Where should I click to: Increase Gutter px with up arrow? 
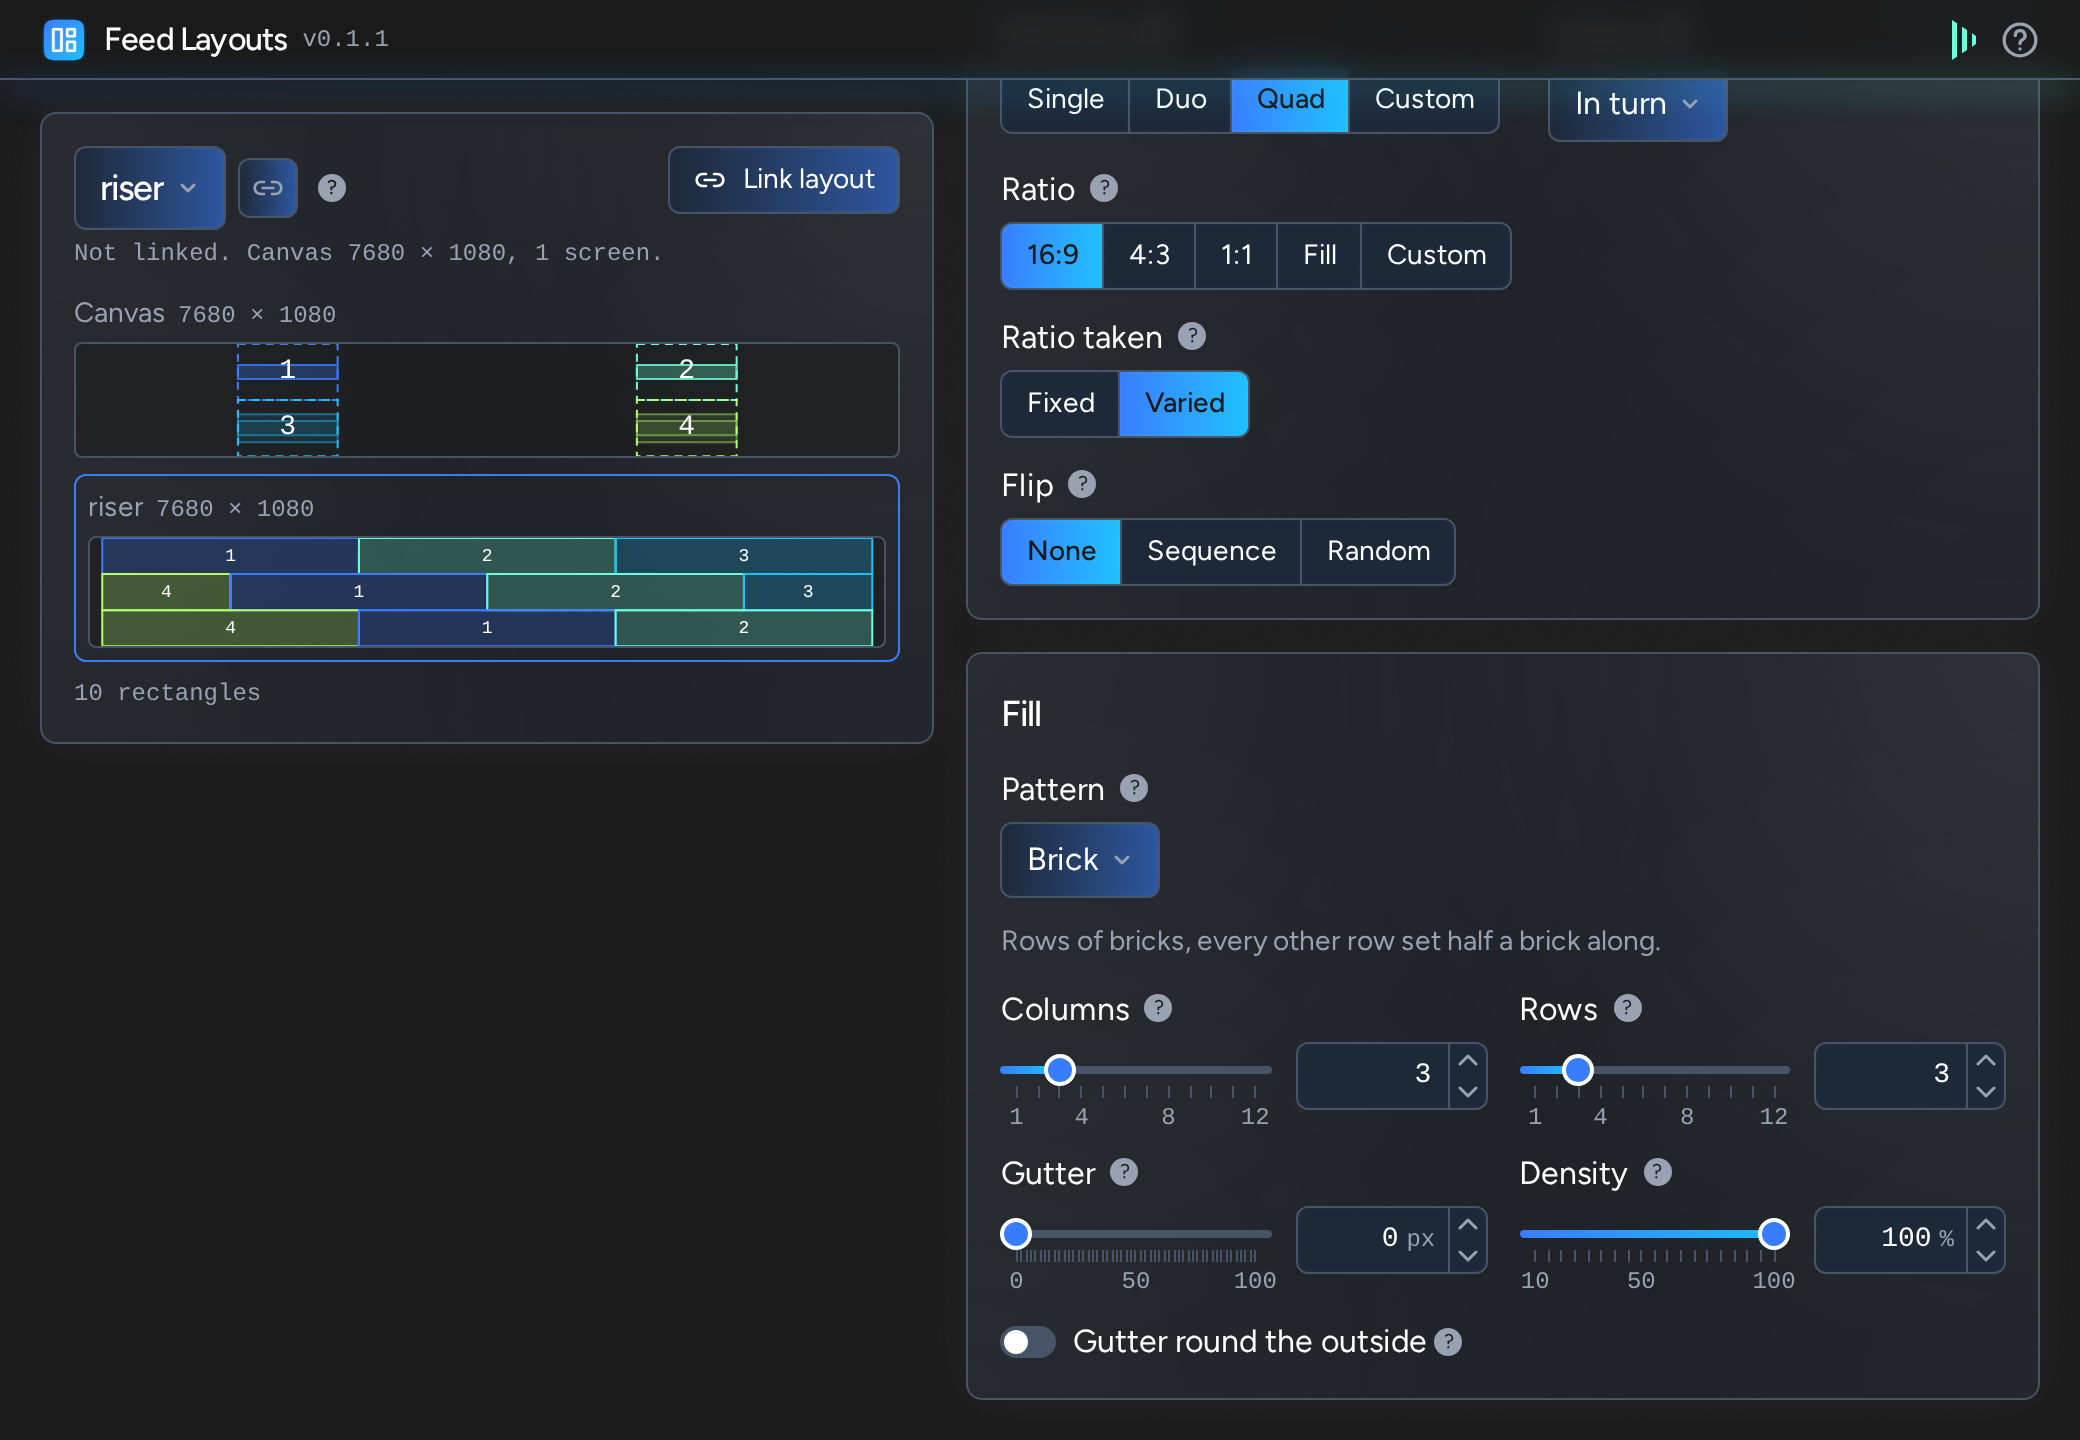tap(1468, 1224)
